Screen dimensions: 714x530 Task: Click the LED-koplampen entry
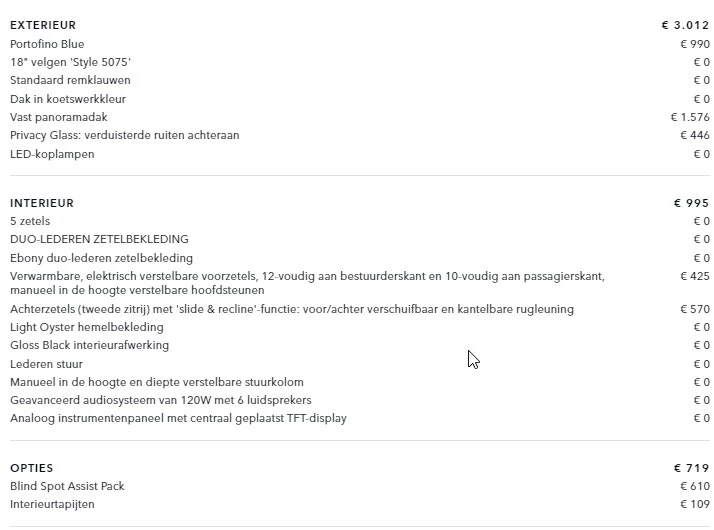coord(52,154)
